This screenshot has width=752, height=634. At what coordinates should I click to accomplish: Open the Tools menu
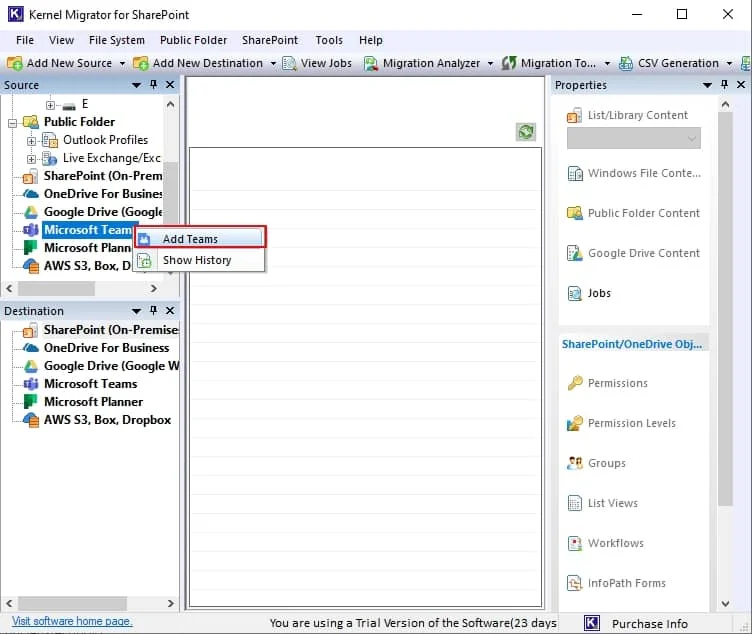[x=329, y=40]
